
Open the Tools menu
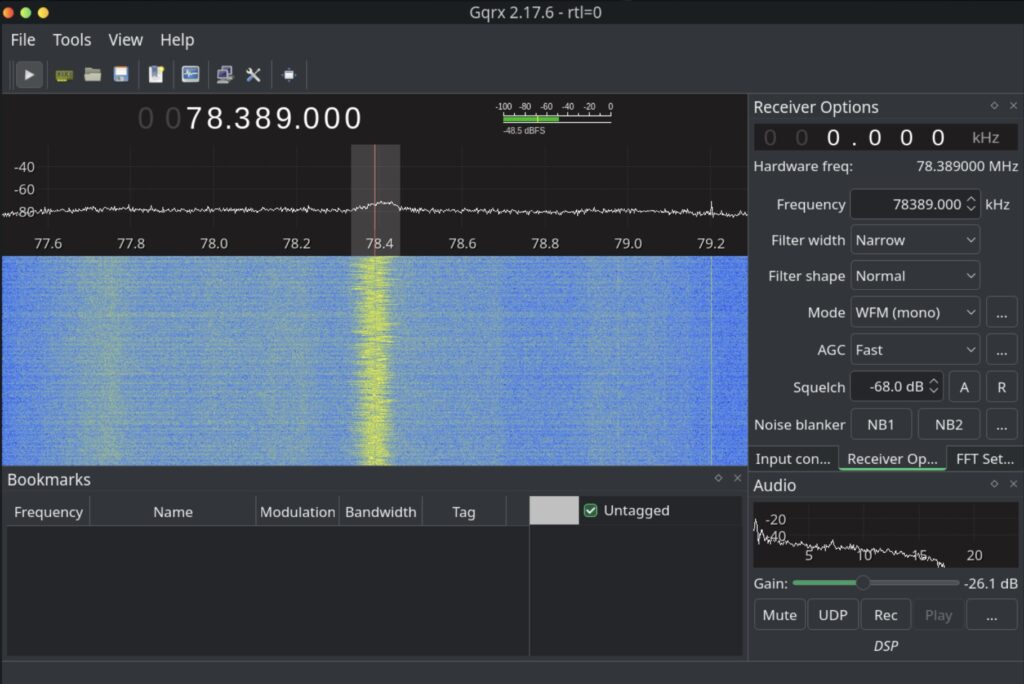tap(72, 40)
